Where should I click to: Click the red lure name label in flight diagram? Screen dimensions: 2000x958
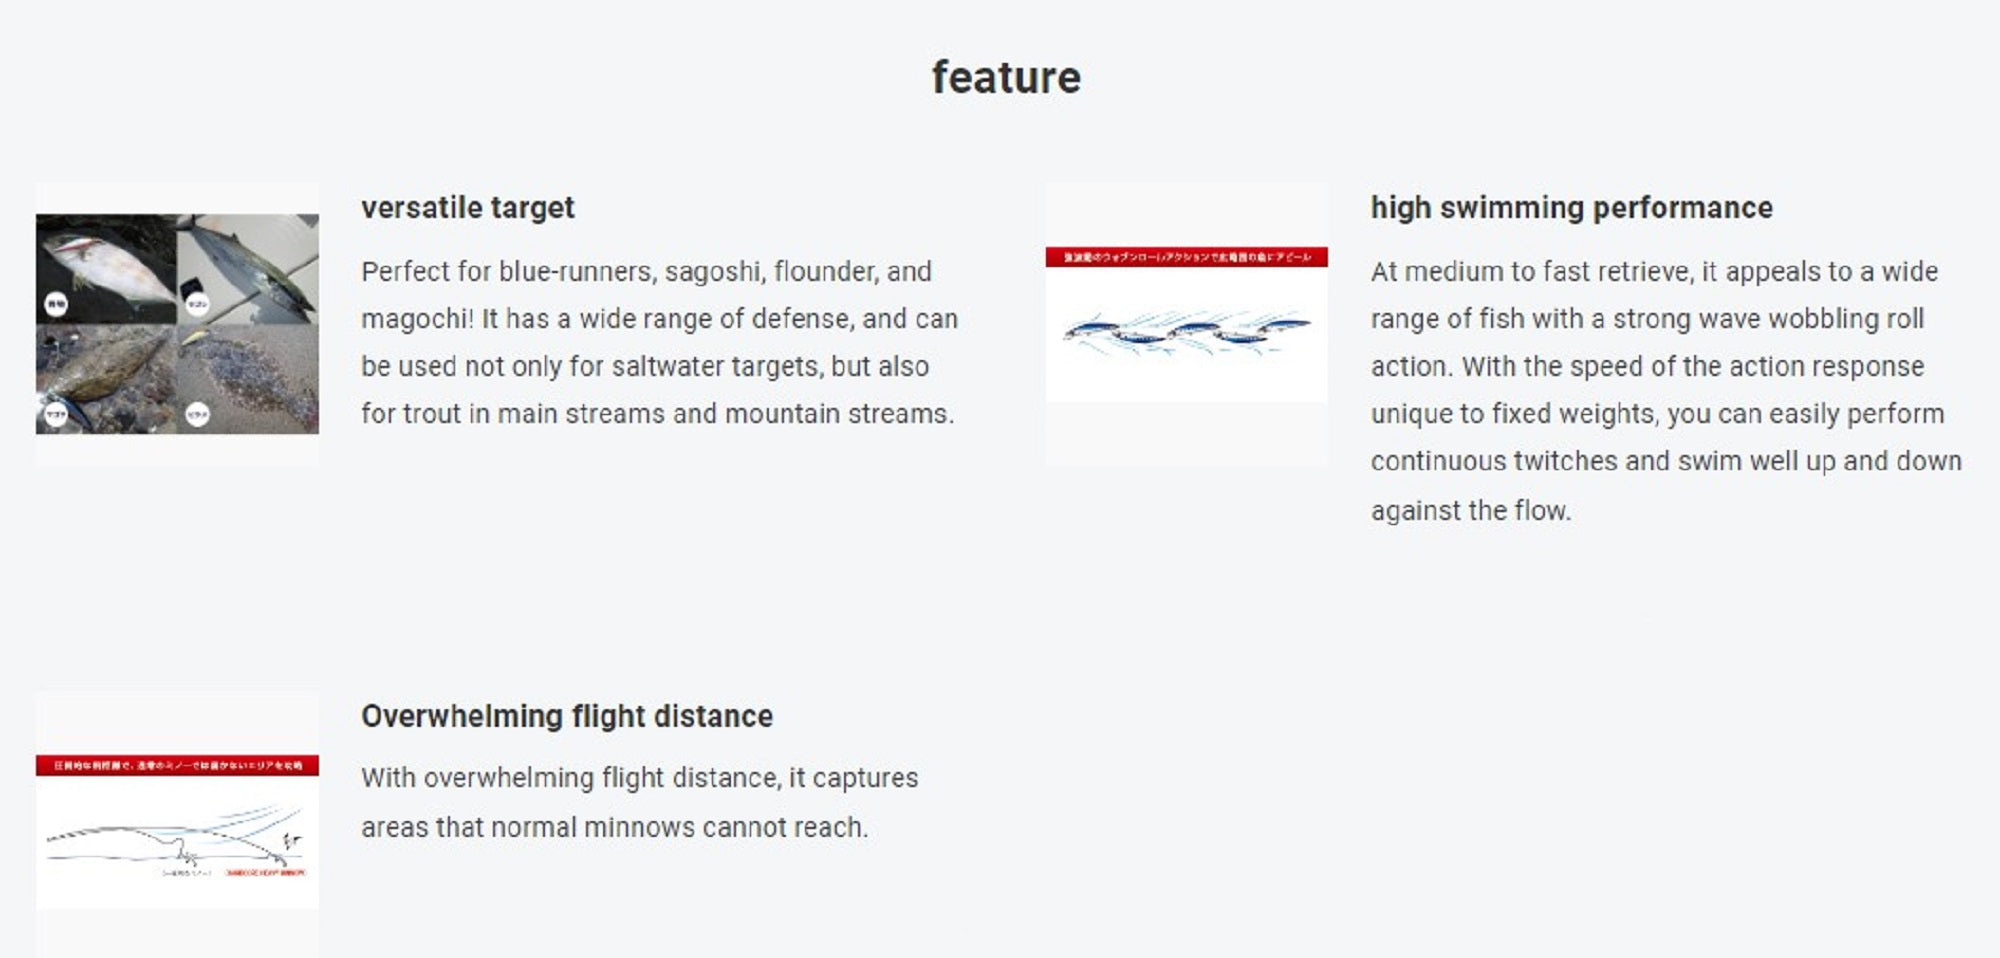pyautogui.click(x=265, y=873)
